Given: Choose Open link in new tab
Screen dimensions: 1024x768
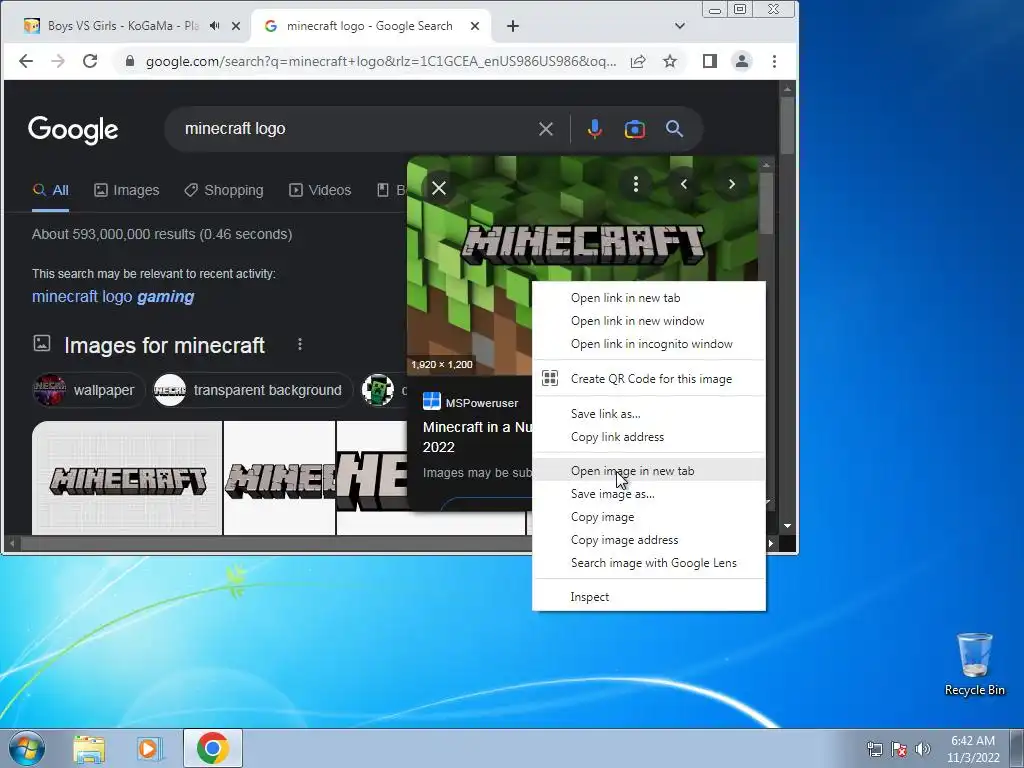Looking at the screenshot, I should [648, 298].
